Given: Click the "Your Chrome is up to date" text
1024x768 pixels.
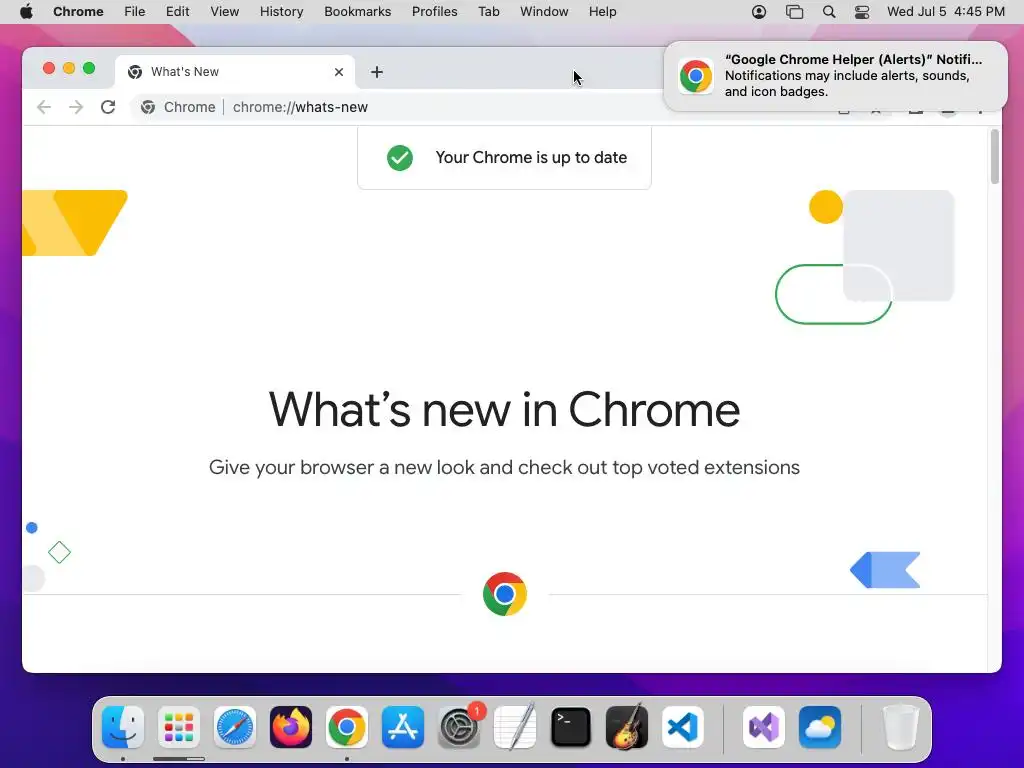Looking at the screenshot, I should tap(531, 157).
